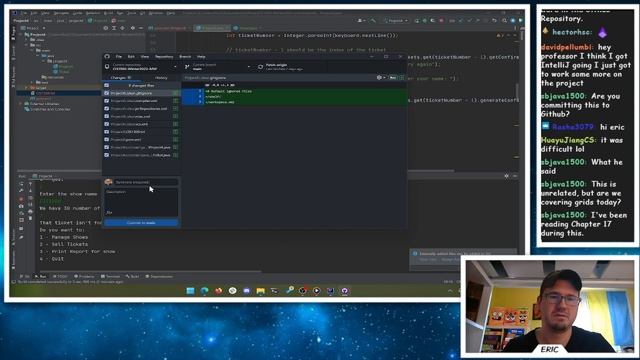The width and height of the screenshot is (640, 360).
Task: Uncheck the vcs.xml file checkbox
Action: (x=107, y=124)
